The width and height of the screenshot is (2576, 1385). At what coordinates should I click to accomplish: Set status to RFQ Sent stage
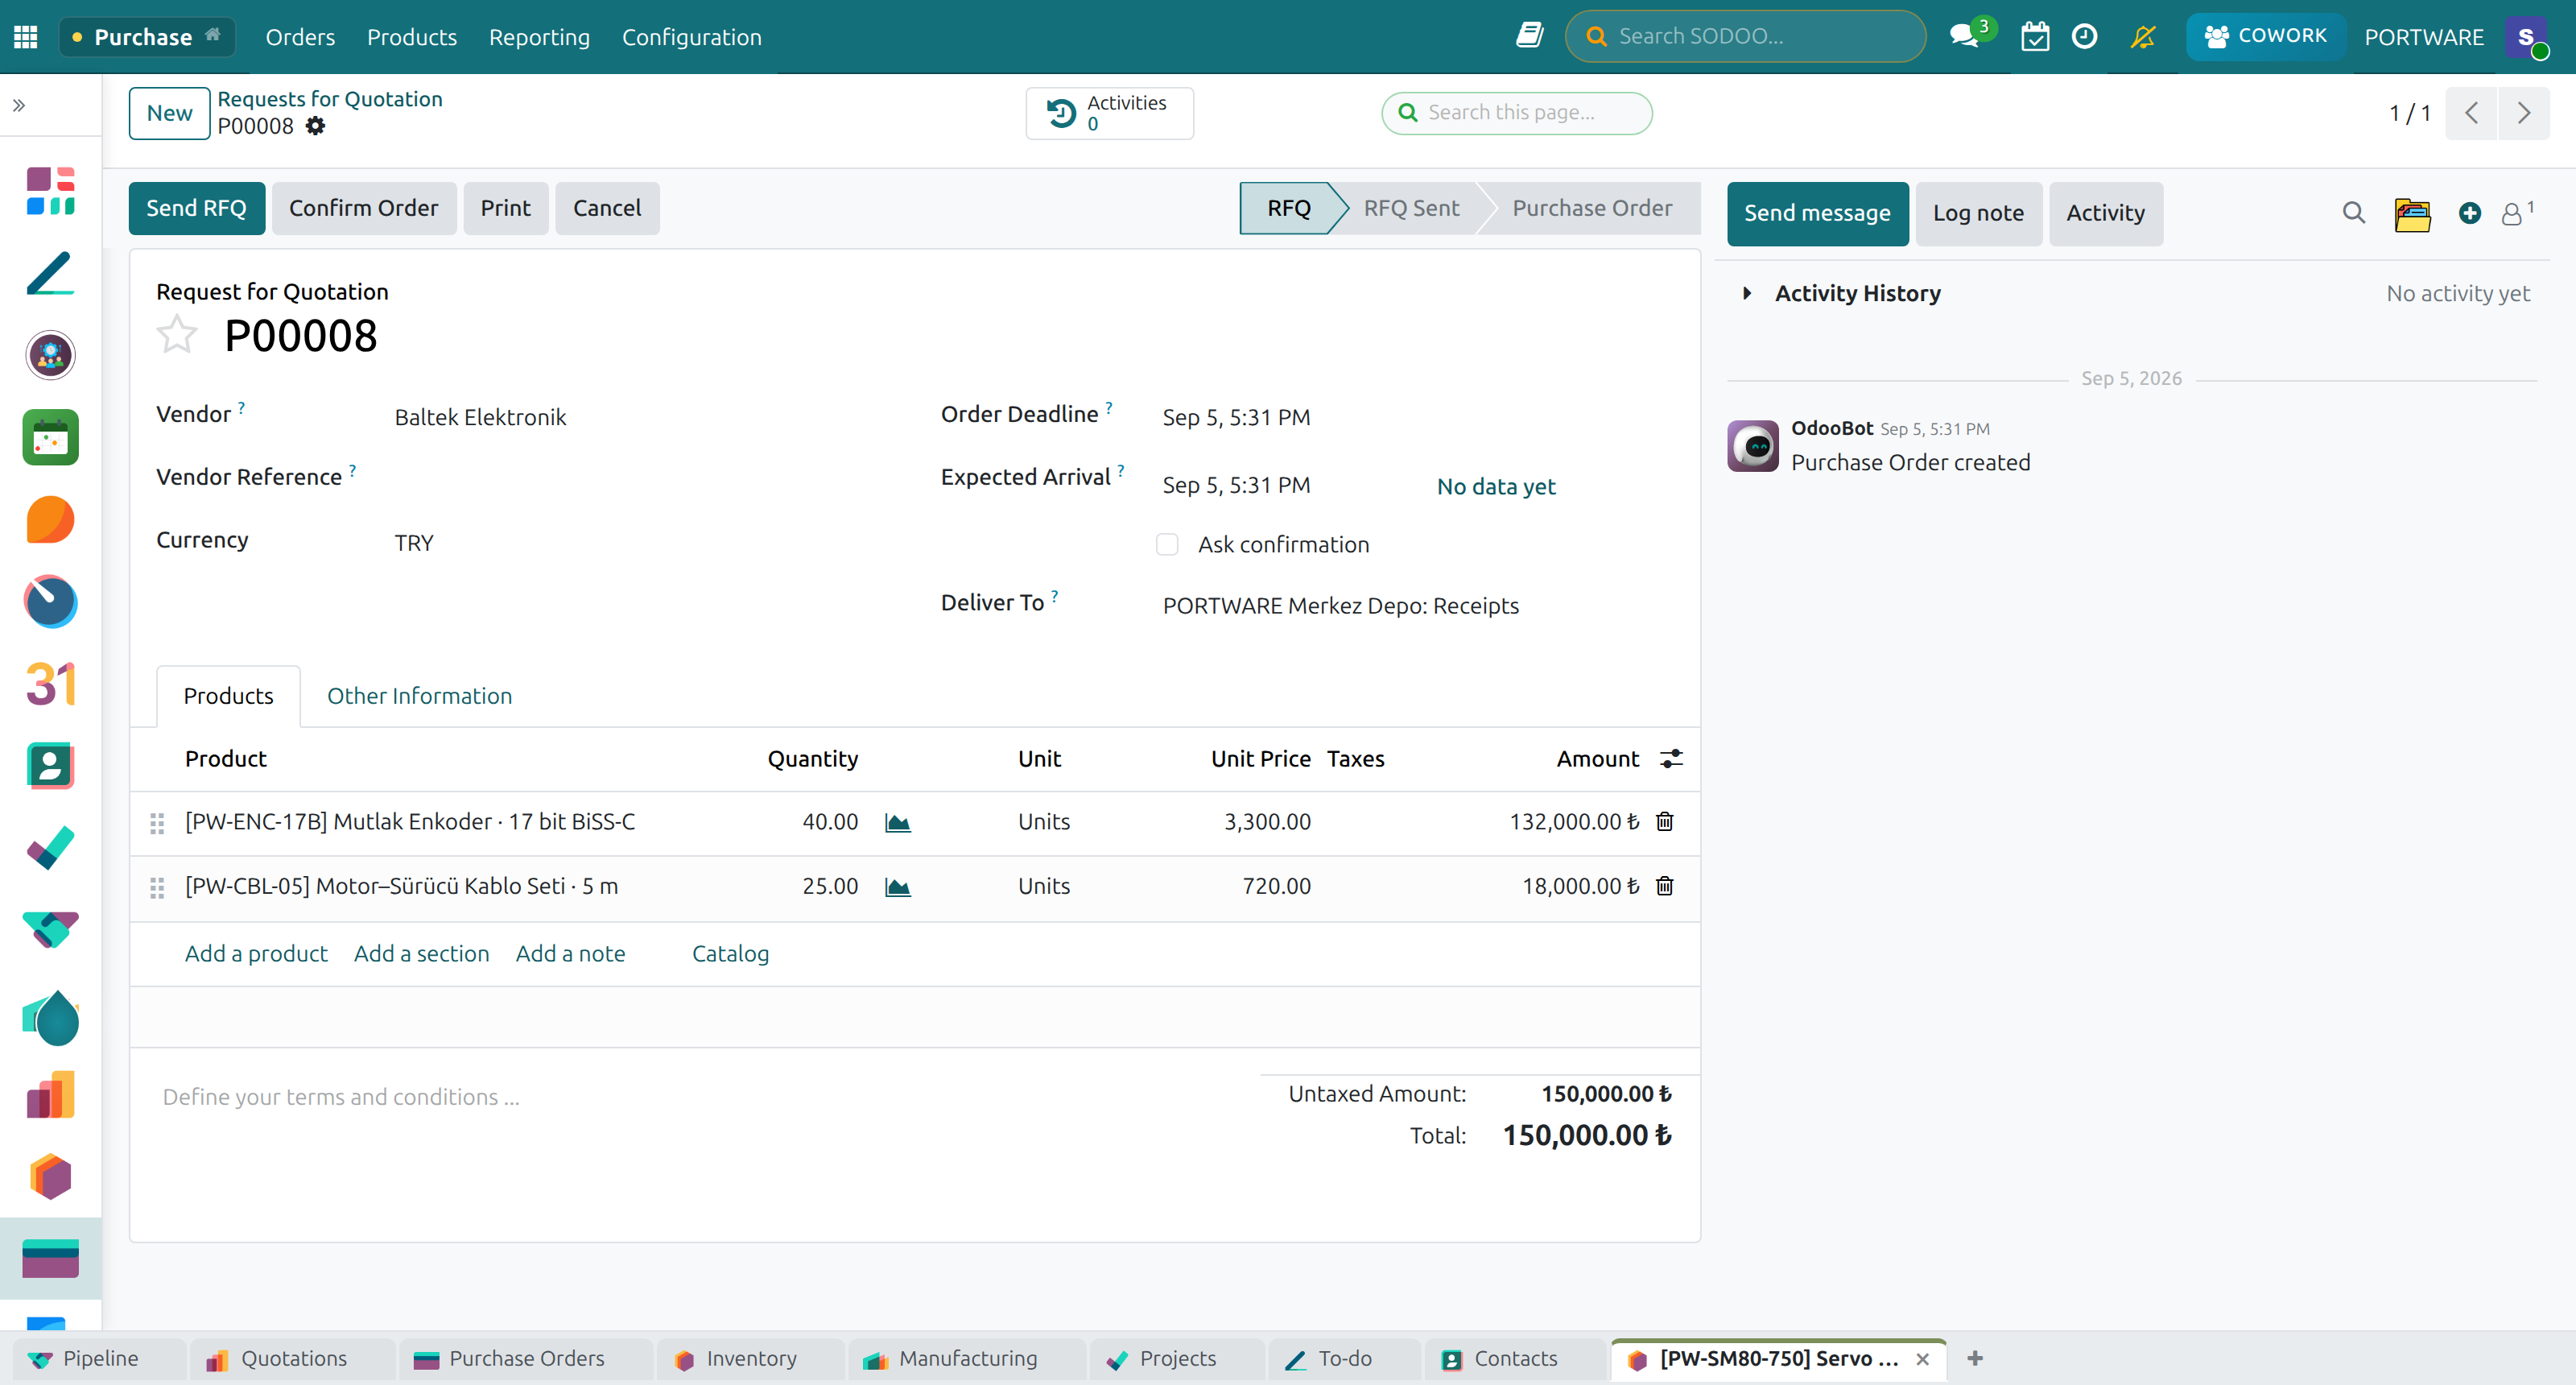click(1411, 208)
